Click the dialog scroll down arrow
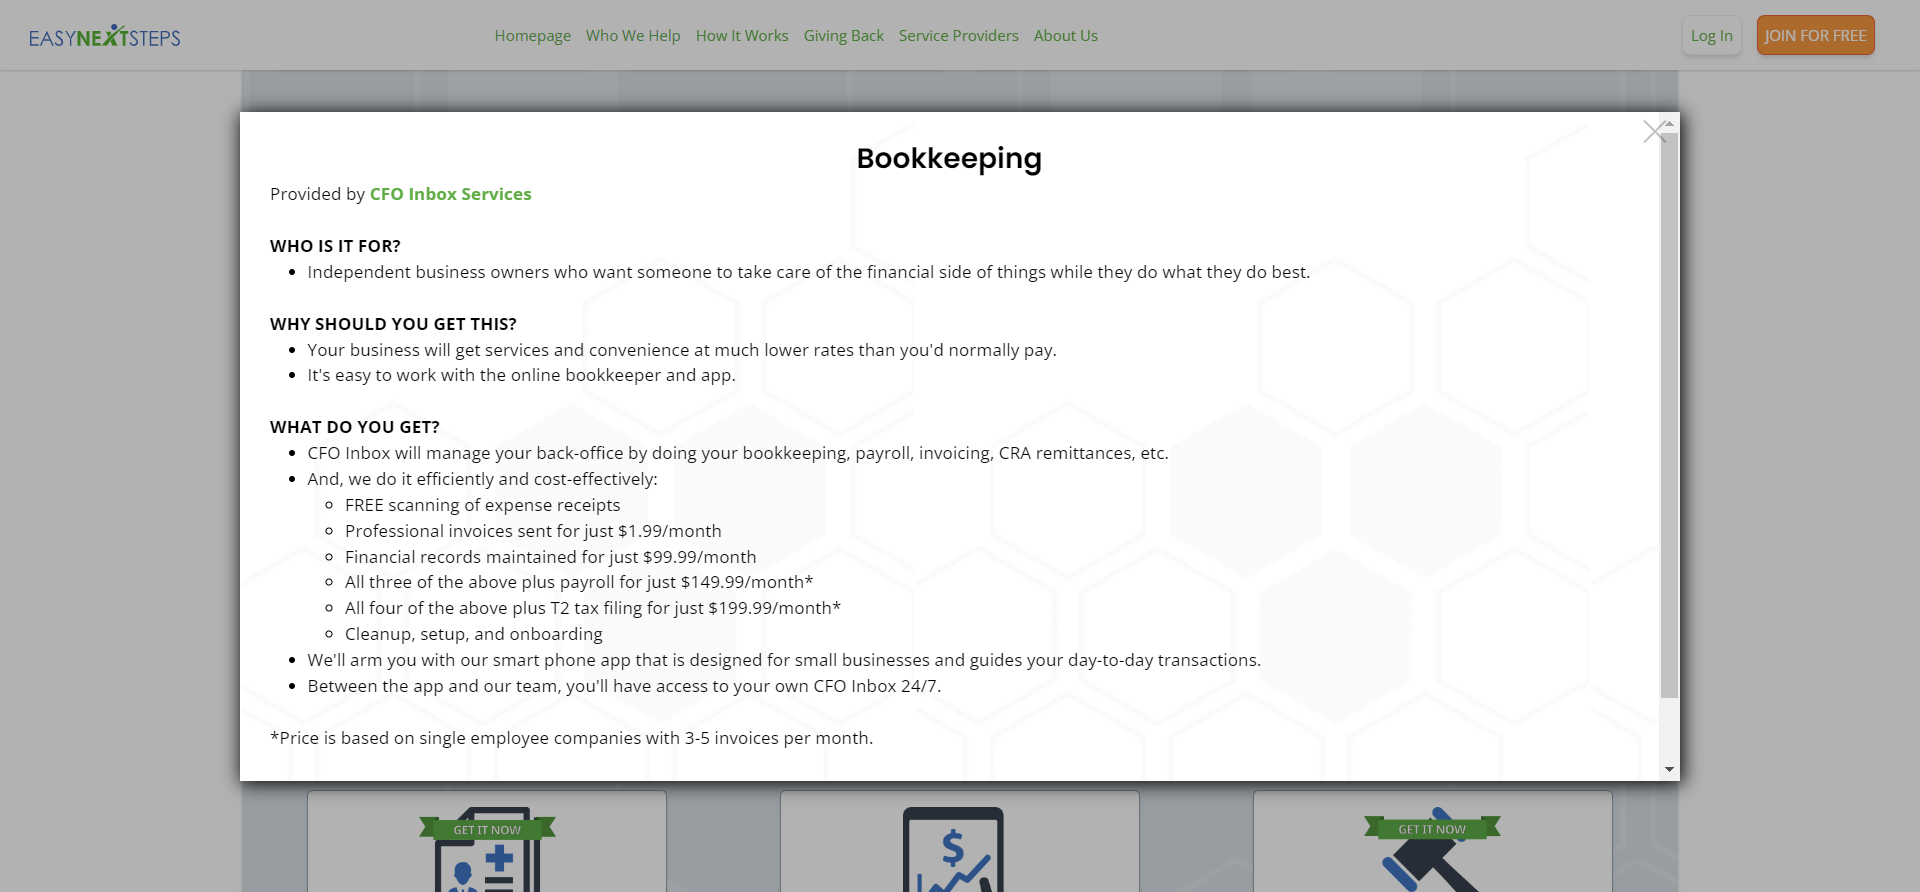The image size is (1920, 892). (1669, 770)
